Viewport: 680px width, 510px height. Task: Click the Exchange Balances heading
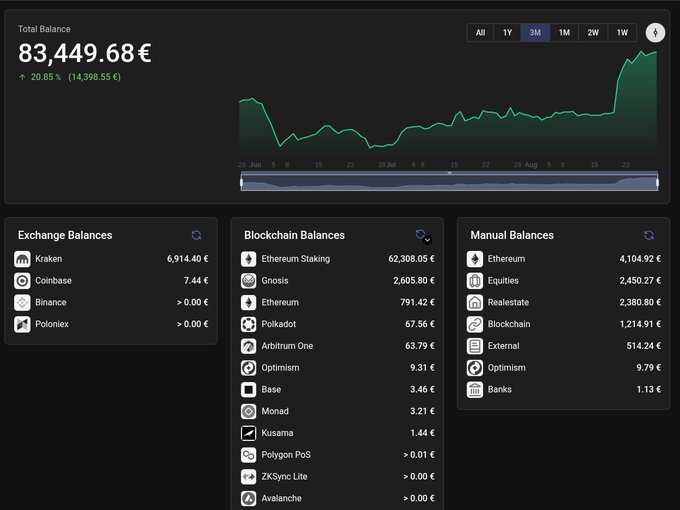coord(65,235)
